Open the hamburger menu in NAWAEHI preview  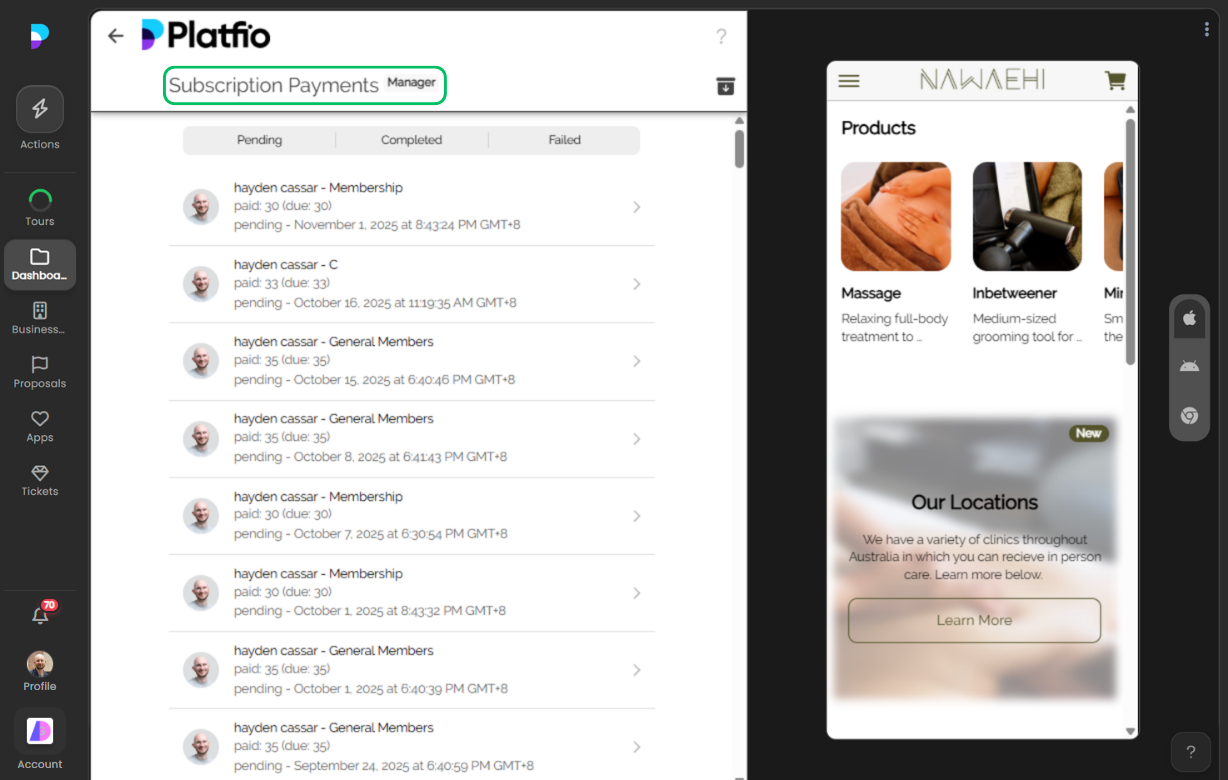click(849, 81)
